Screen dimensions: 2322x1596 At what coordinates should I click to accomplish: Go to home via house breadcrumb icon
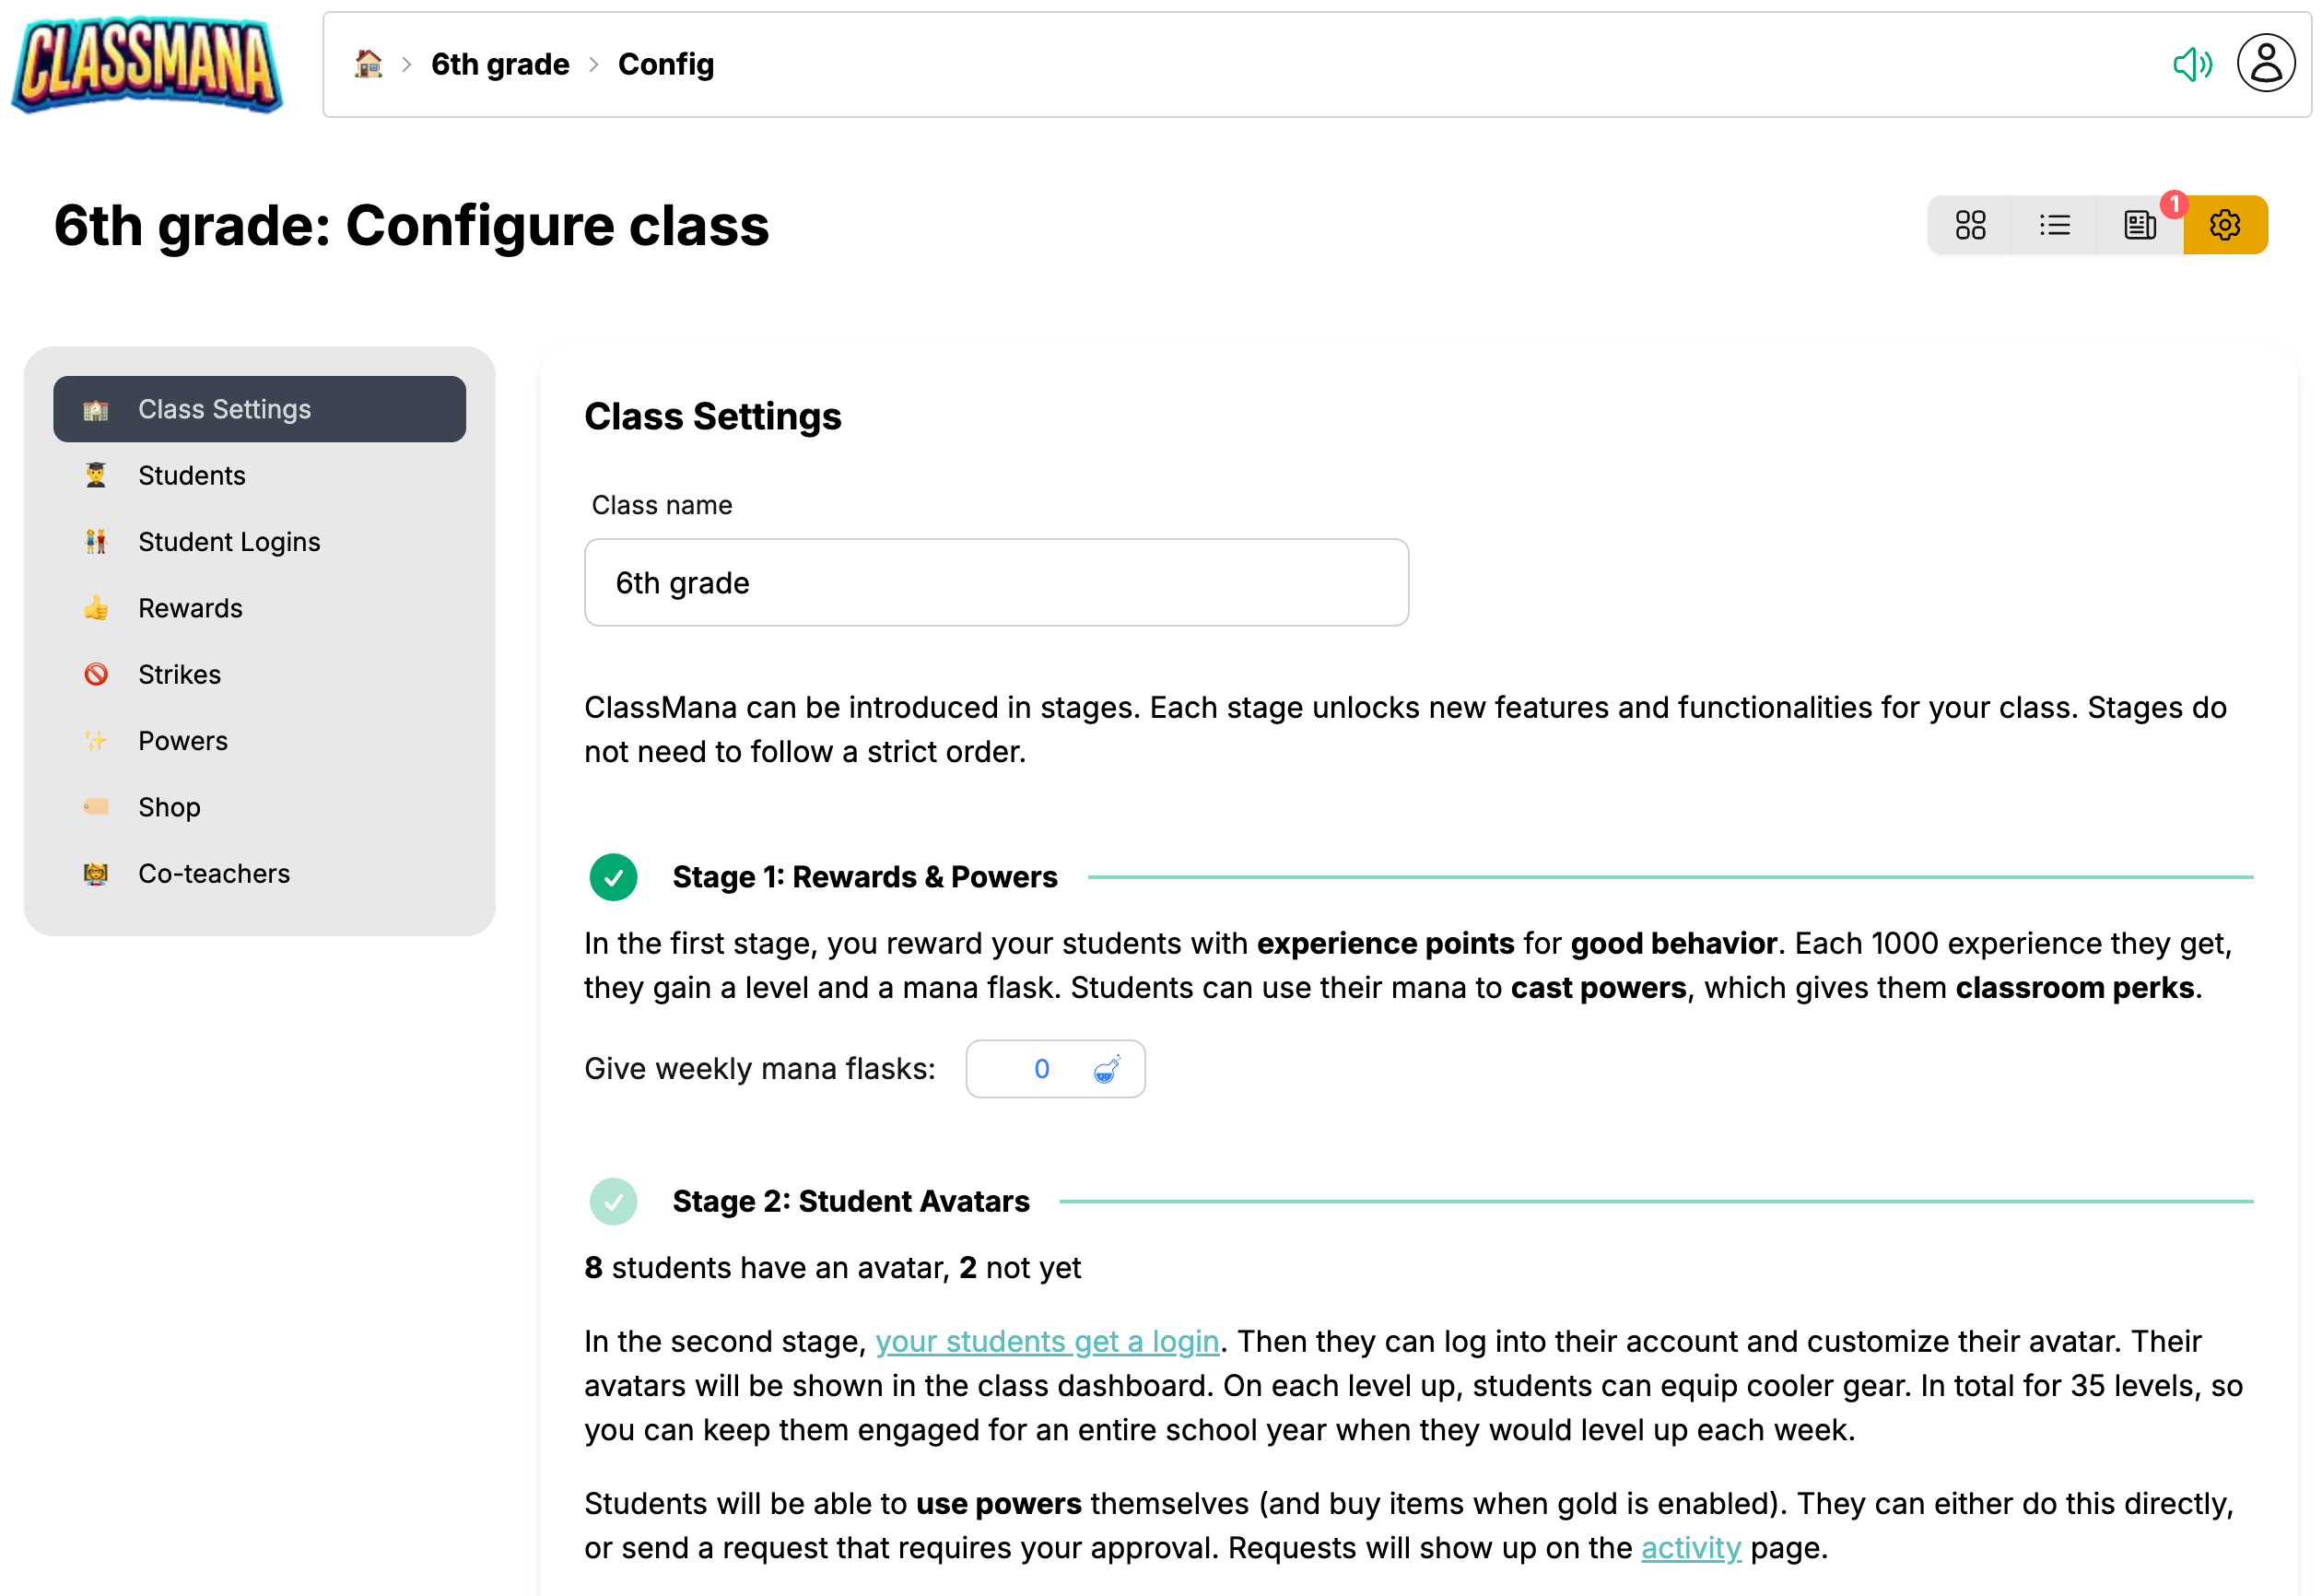pos(368,64)
